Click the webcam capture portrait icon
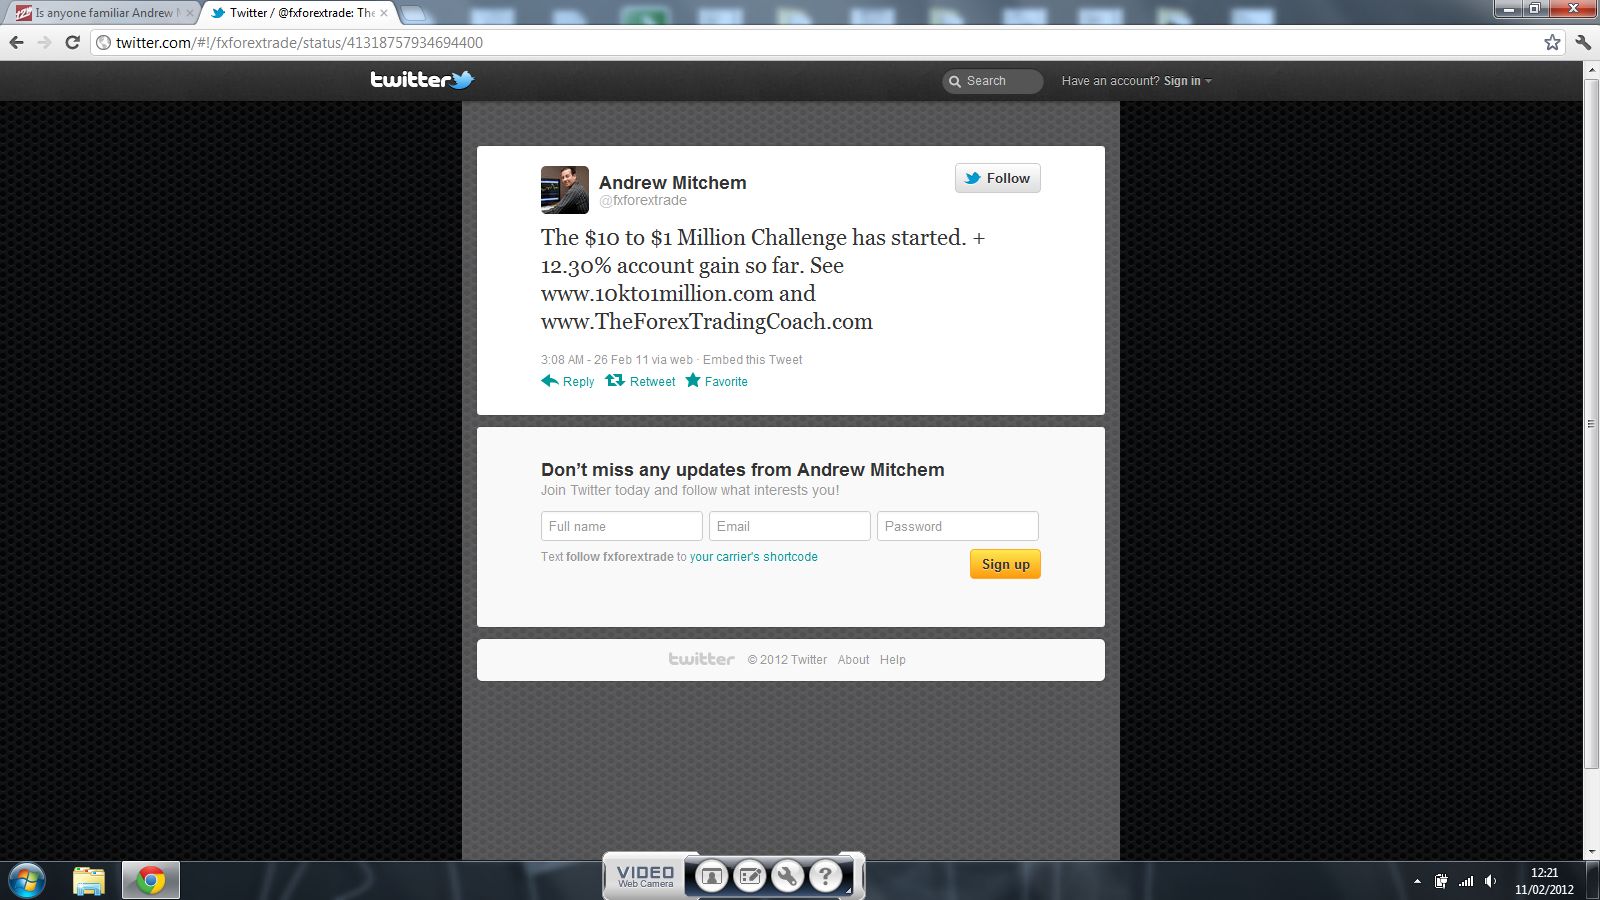This screenshot has width=1600, height=900. 711,877
